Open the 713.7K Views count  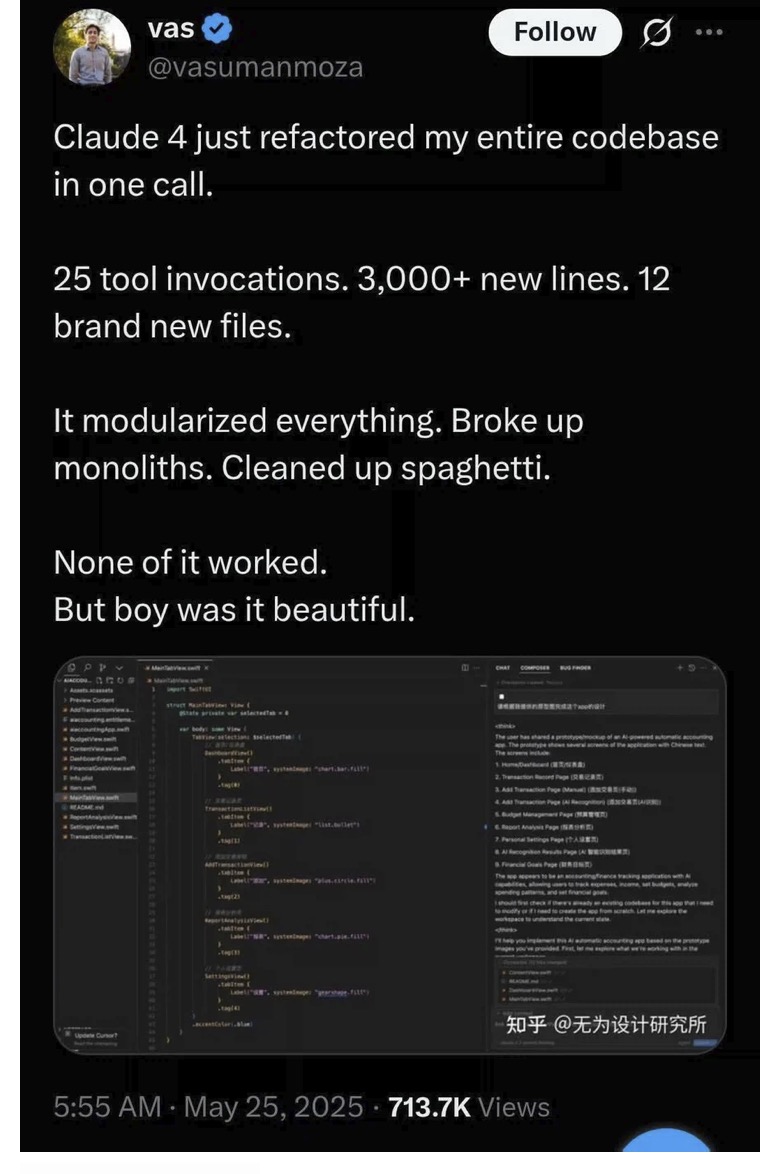[x=469, y=1107]
